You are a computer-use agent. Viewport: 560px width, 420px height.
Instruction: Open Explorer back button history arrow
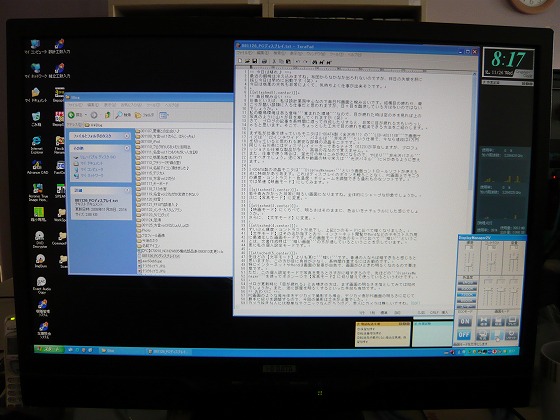[x=86, y=115]
